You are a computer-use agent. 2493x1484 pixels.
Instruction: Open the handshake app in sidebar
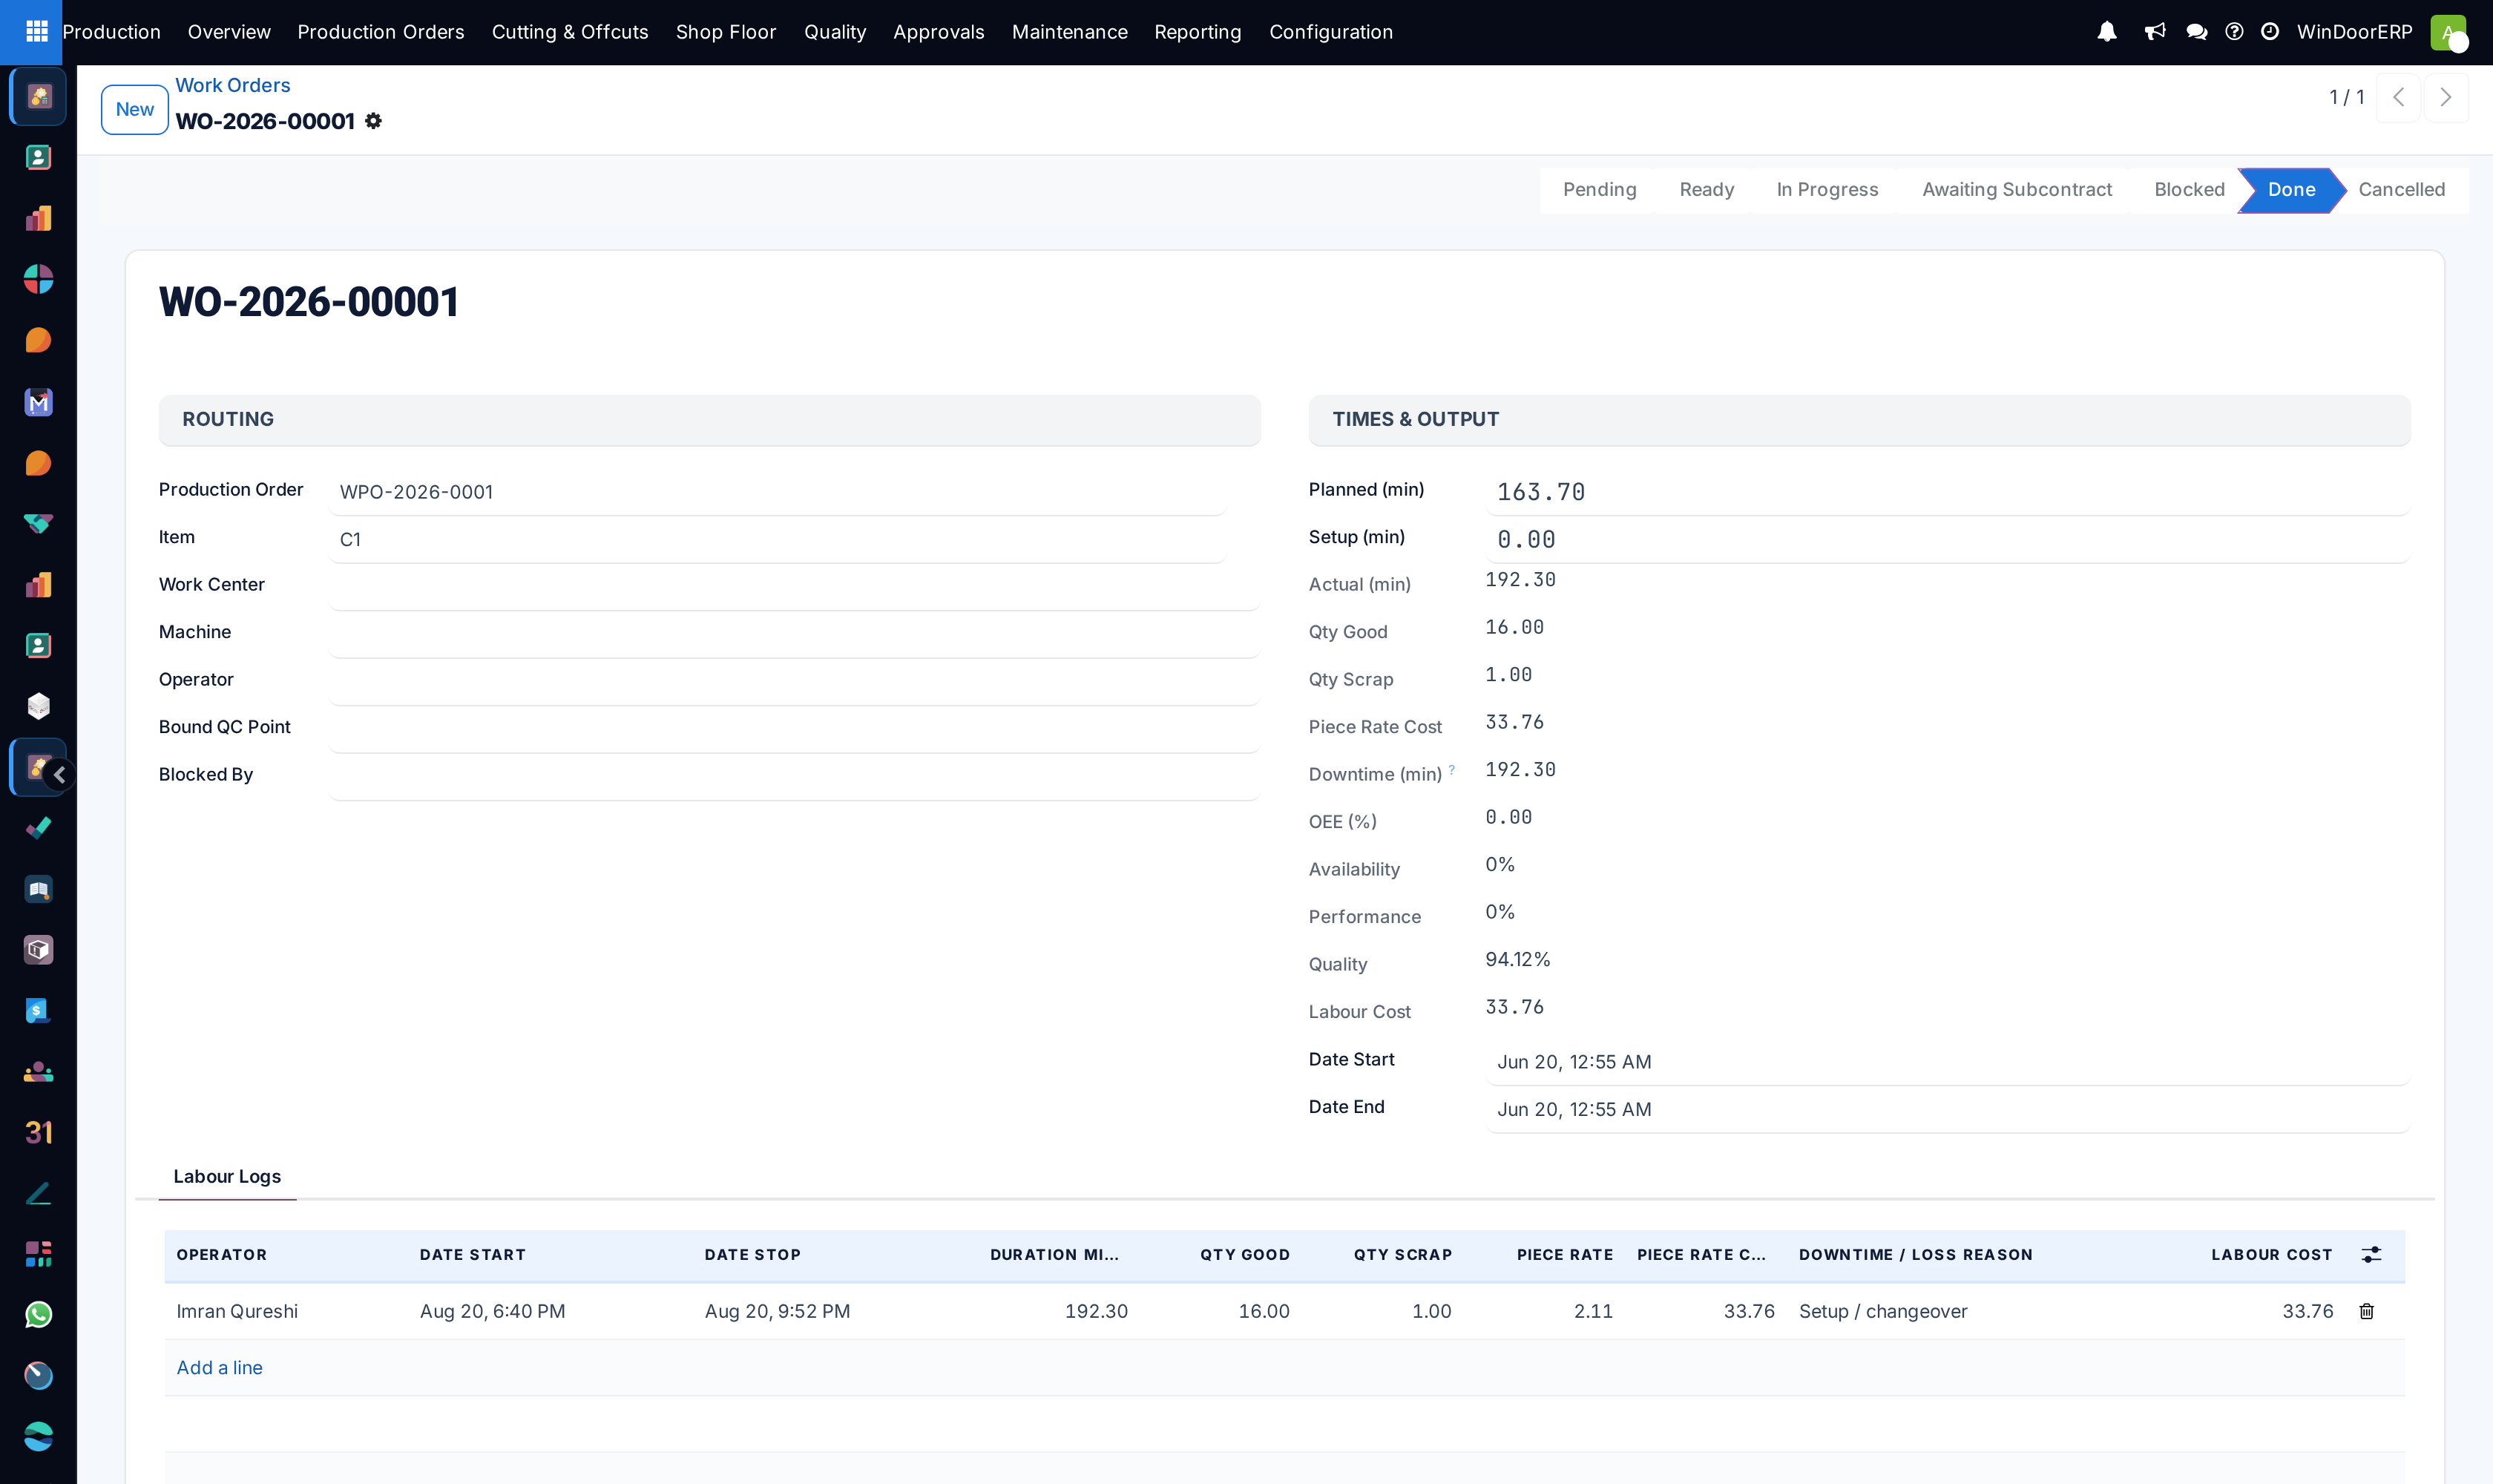(x=38, y=523)
